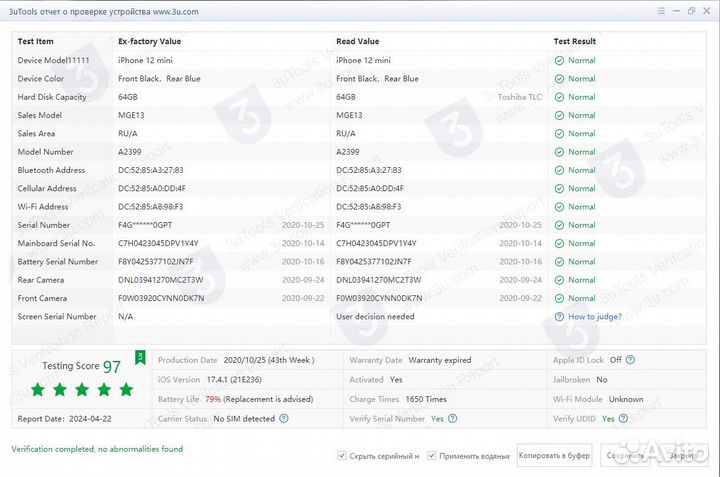Click the green check icon for Rear Camera
This screenshot has width=720, height=477.
coord(559,280)
